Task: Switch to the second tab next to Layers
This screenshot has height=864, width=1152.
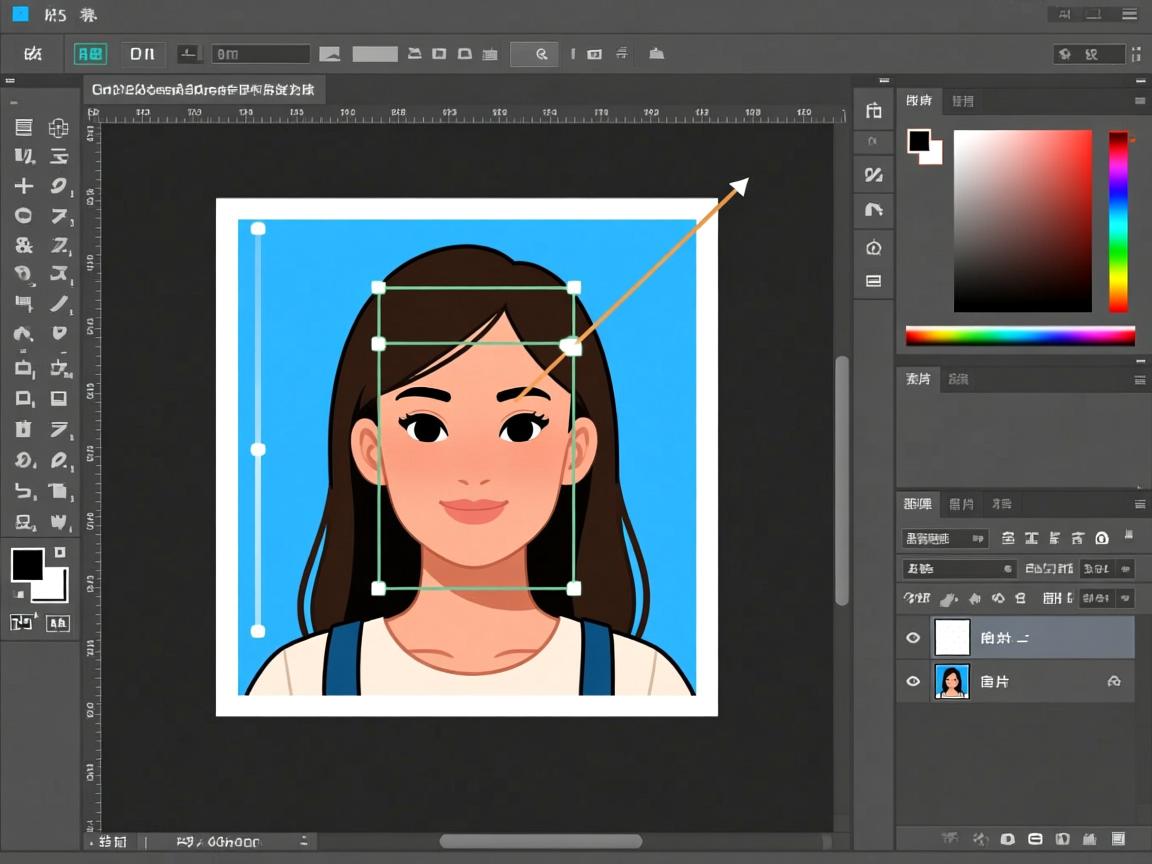Action: point(962,503)
